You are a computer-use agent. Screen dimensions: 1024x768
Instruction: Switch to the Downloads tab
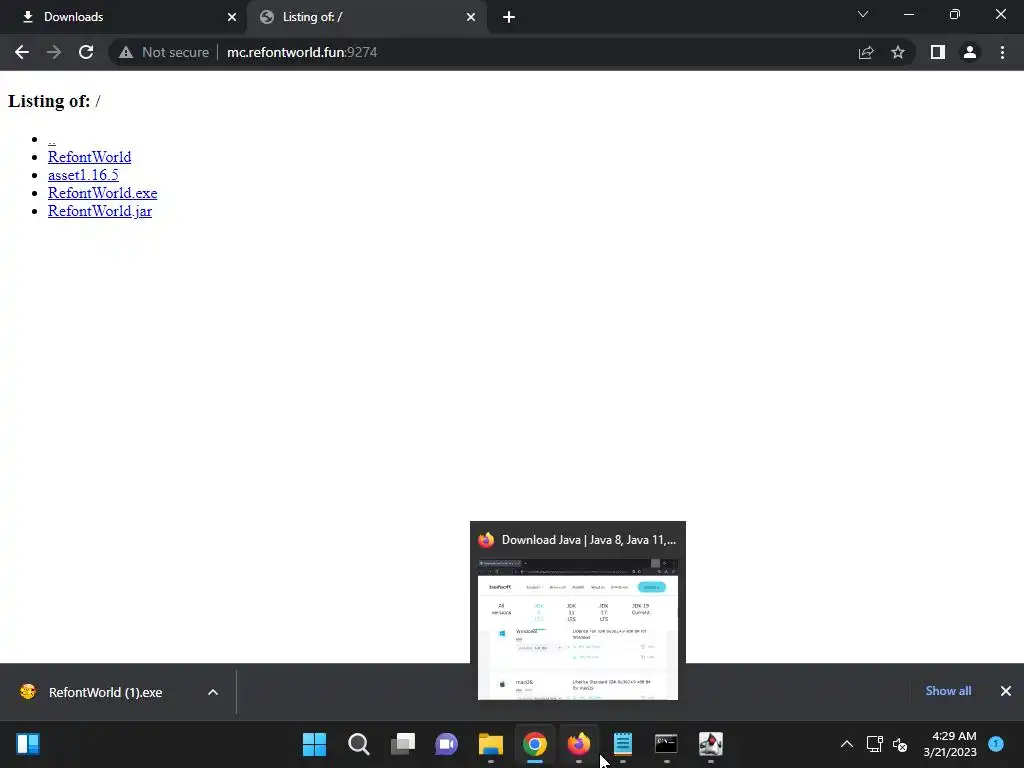123,17
